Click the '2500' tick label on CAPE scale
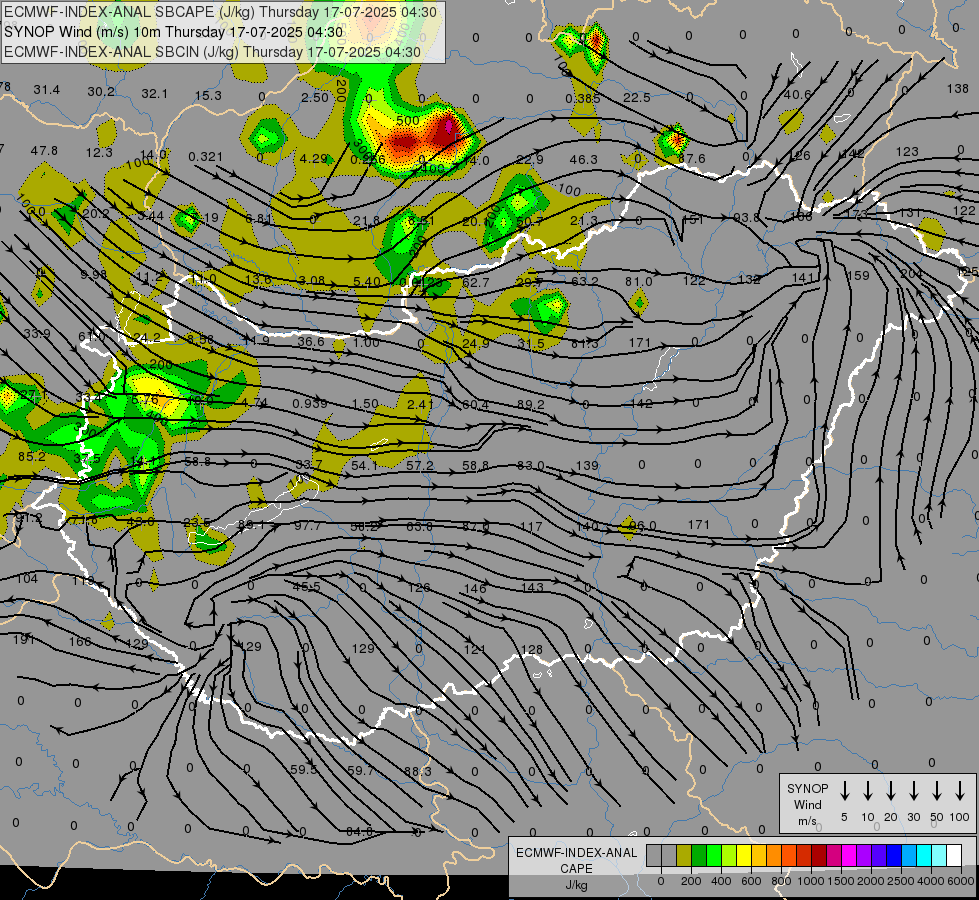Viewport: 979px width, 900px height. point(900,881)
